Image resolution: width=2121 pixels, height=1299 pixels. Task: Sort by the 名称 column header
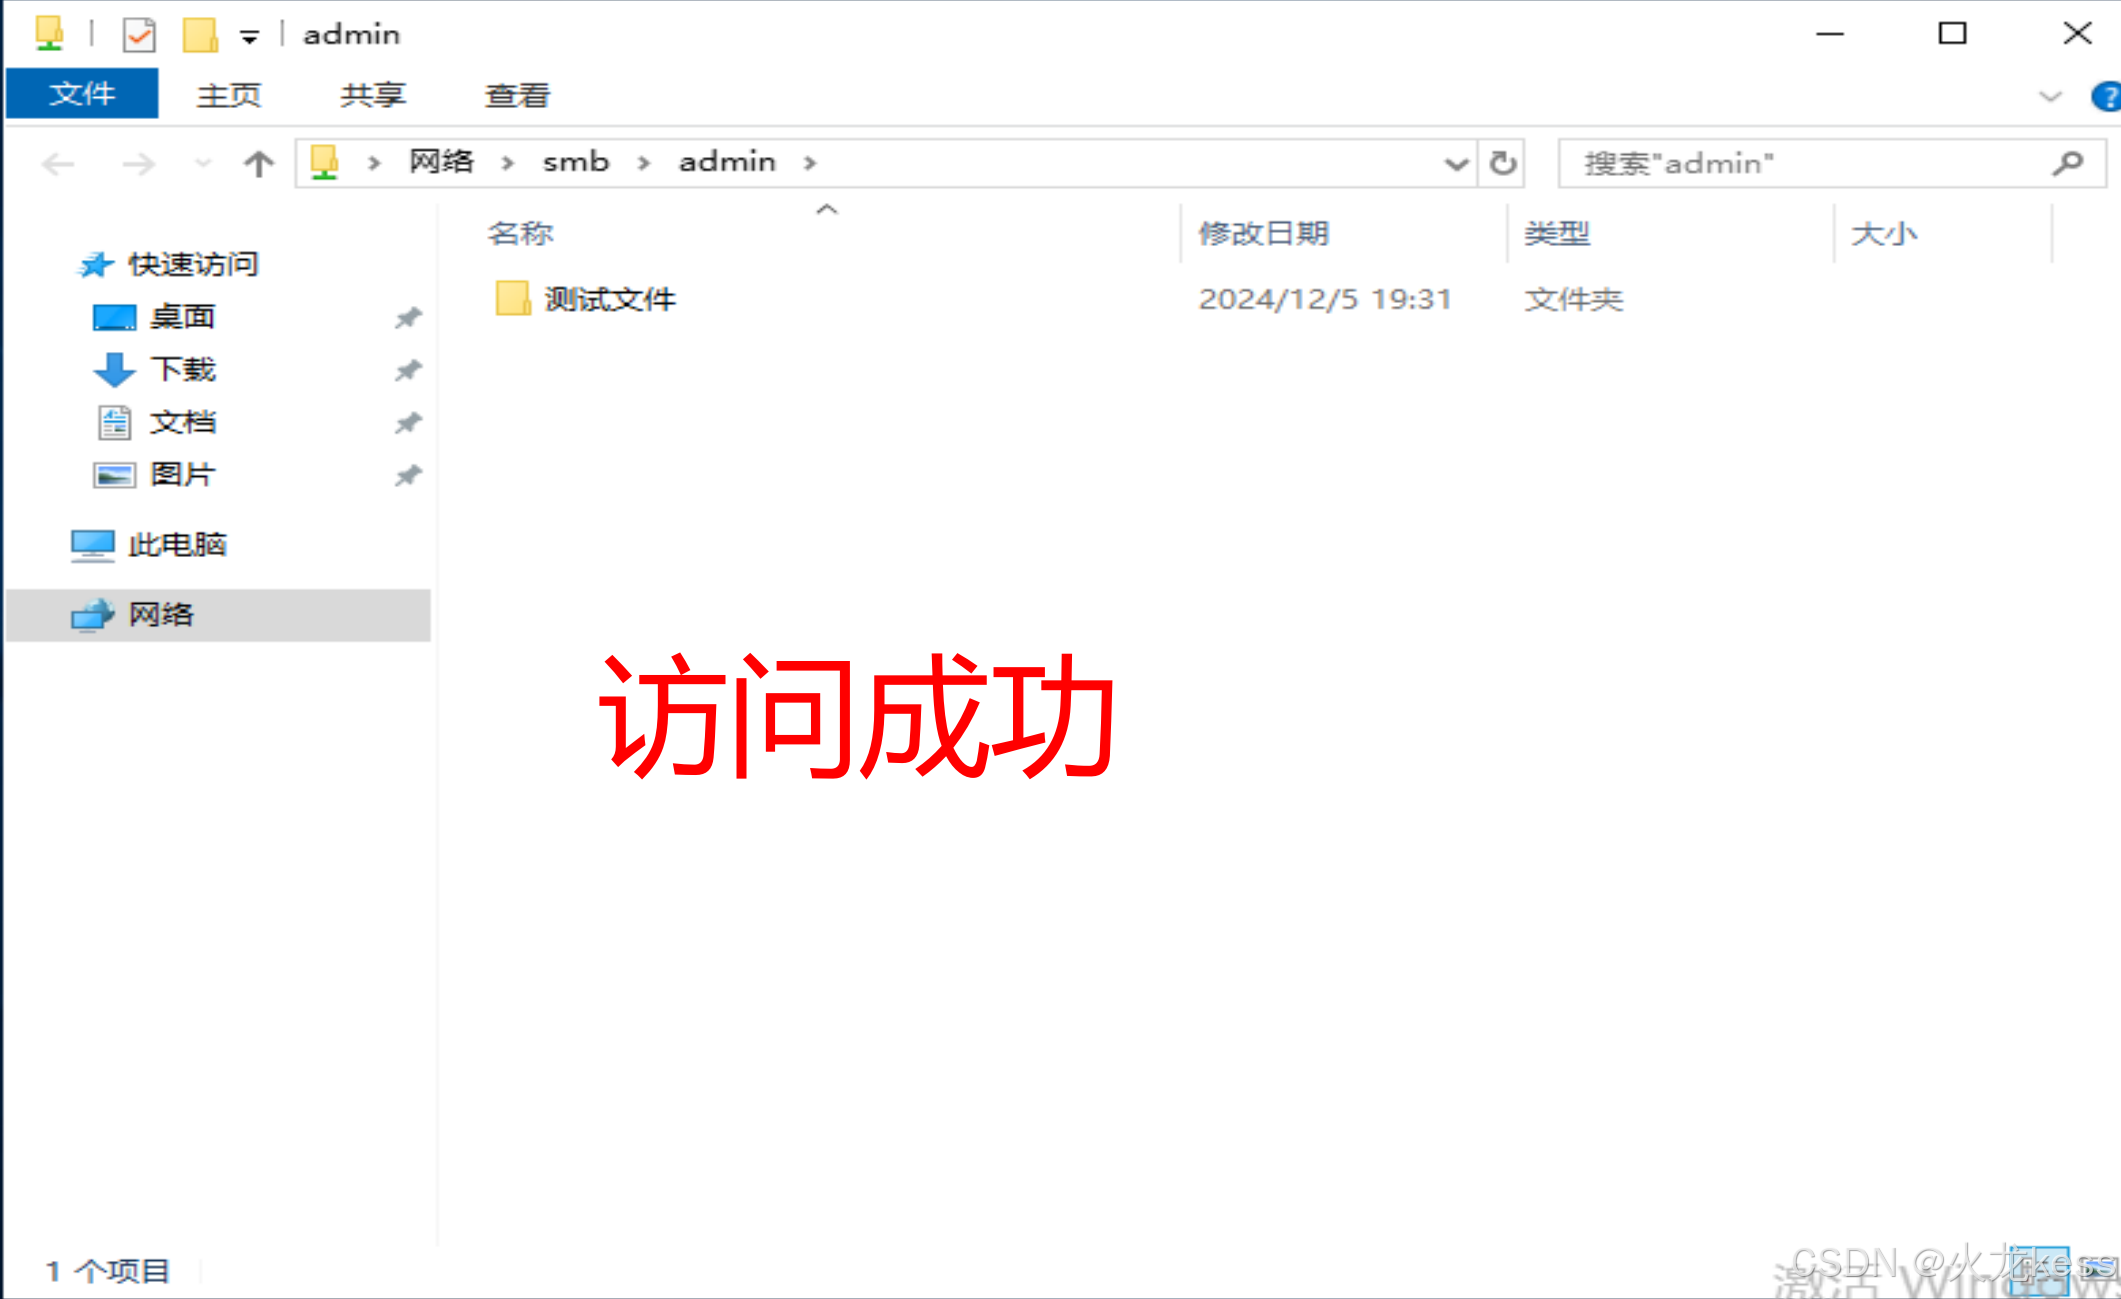(520, 233)
